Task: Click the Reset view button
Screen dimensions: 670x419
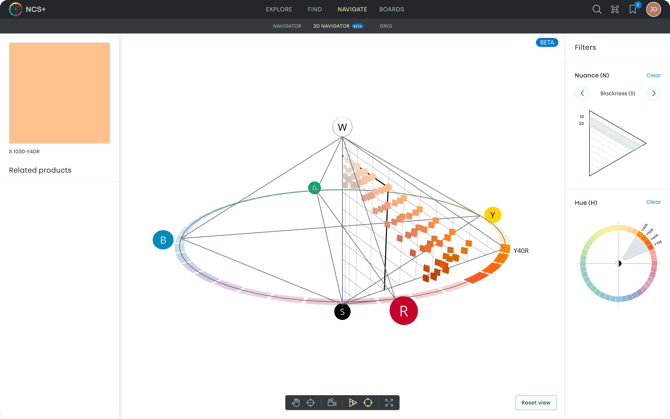Action: tap(536, 403)
